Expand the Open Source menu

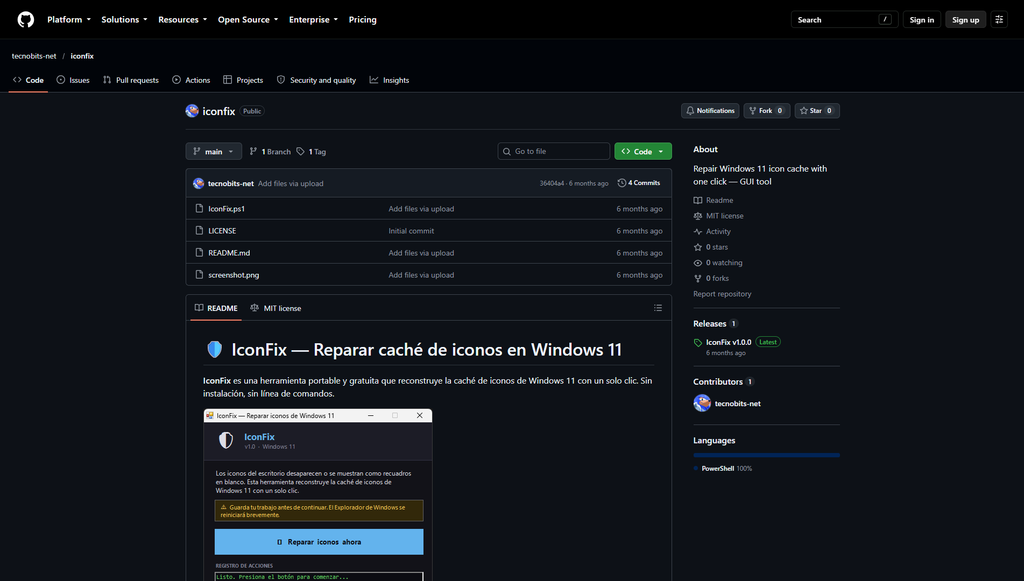click(x=248, y=20)
